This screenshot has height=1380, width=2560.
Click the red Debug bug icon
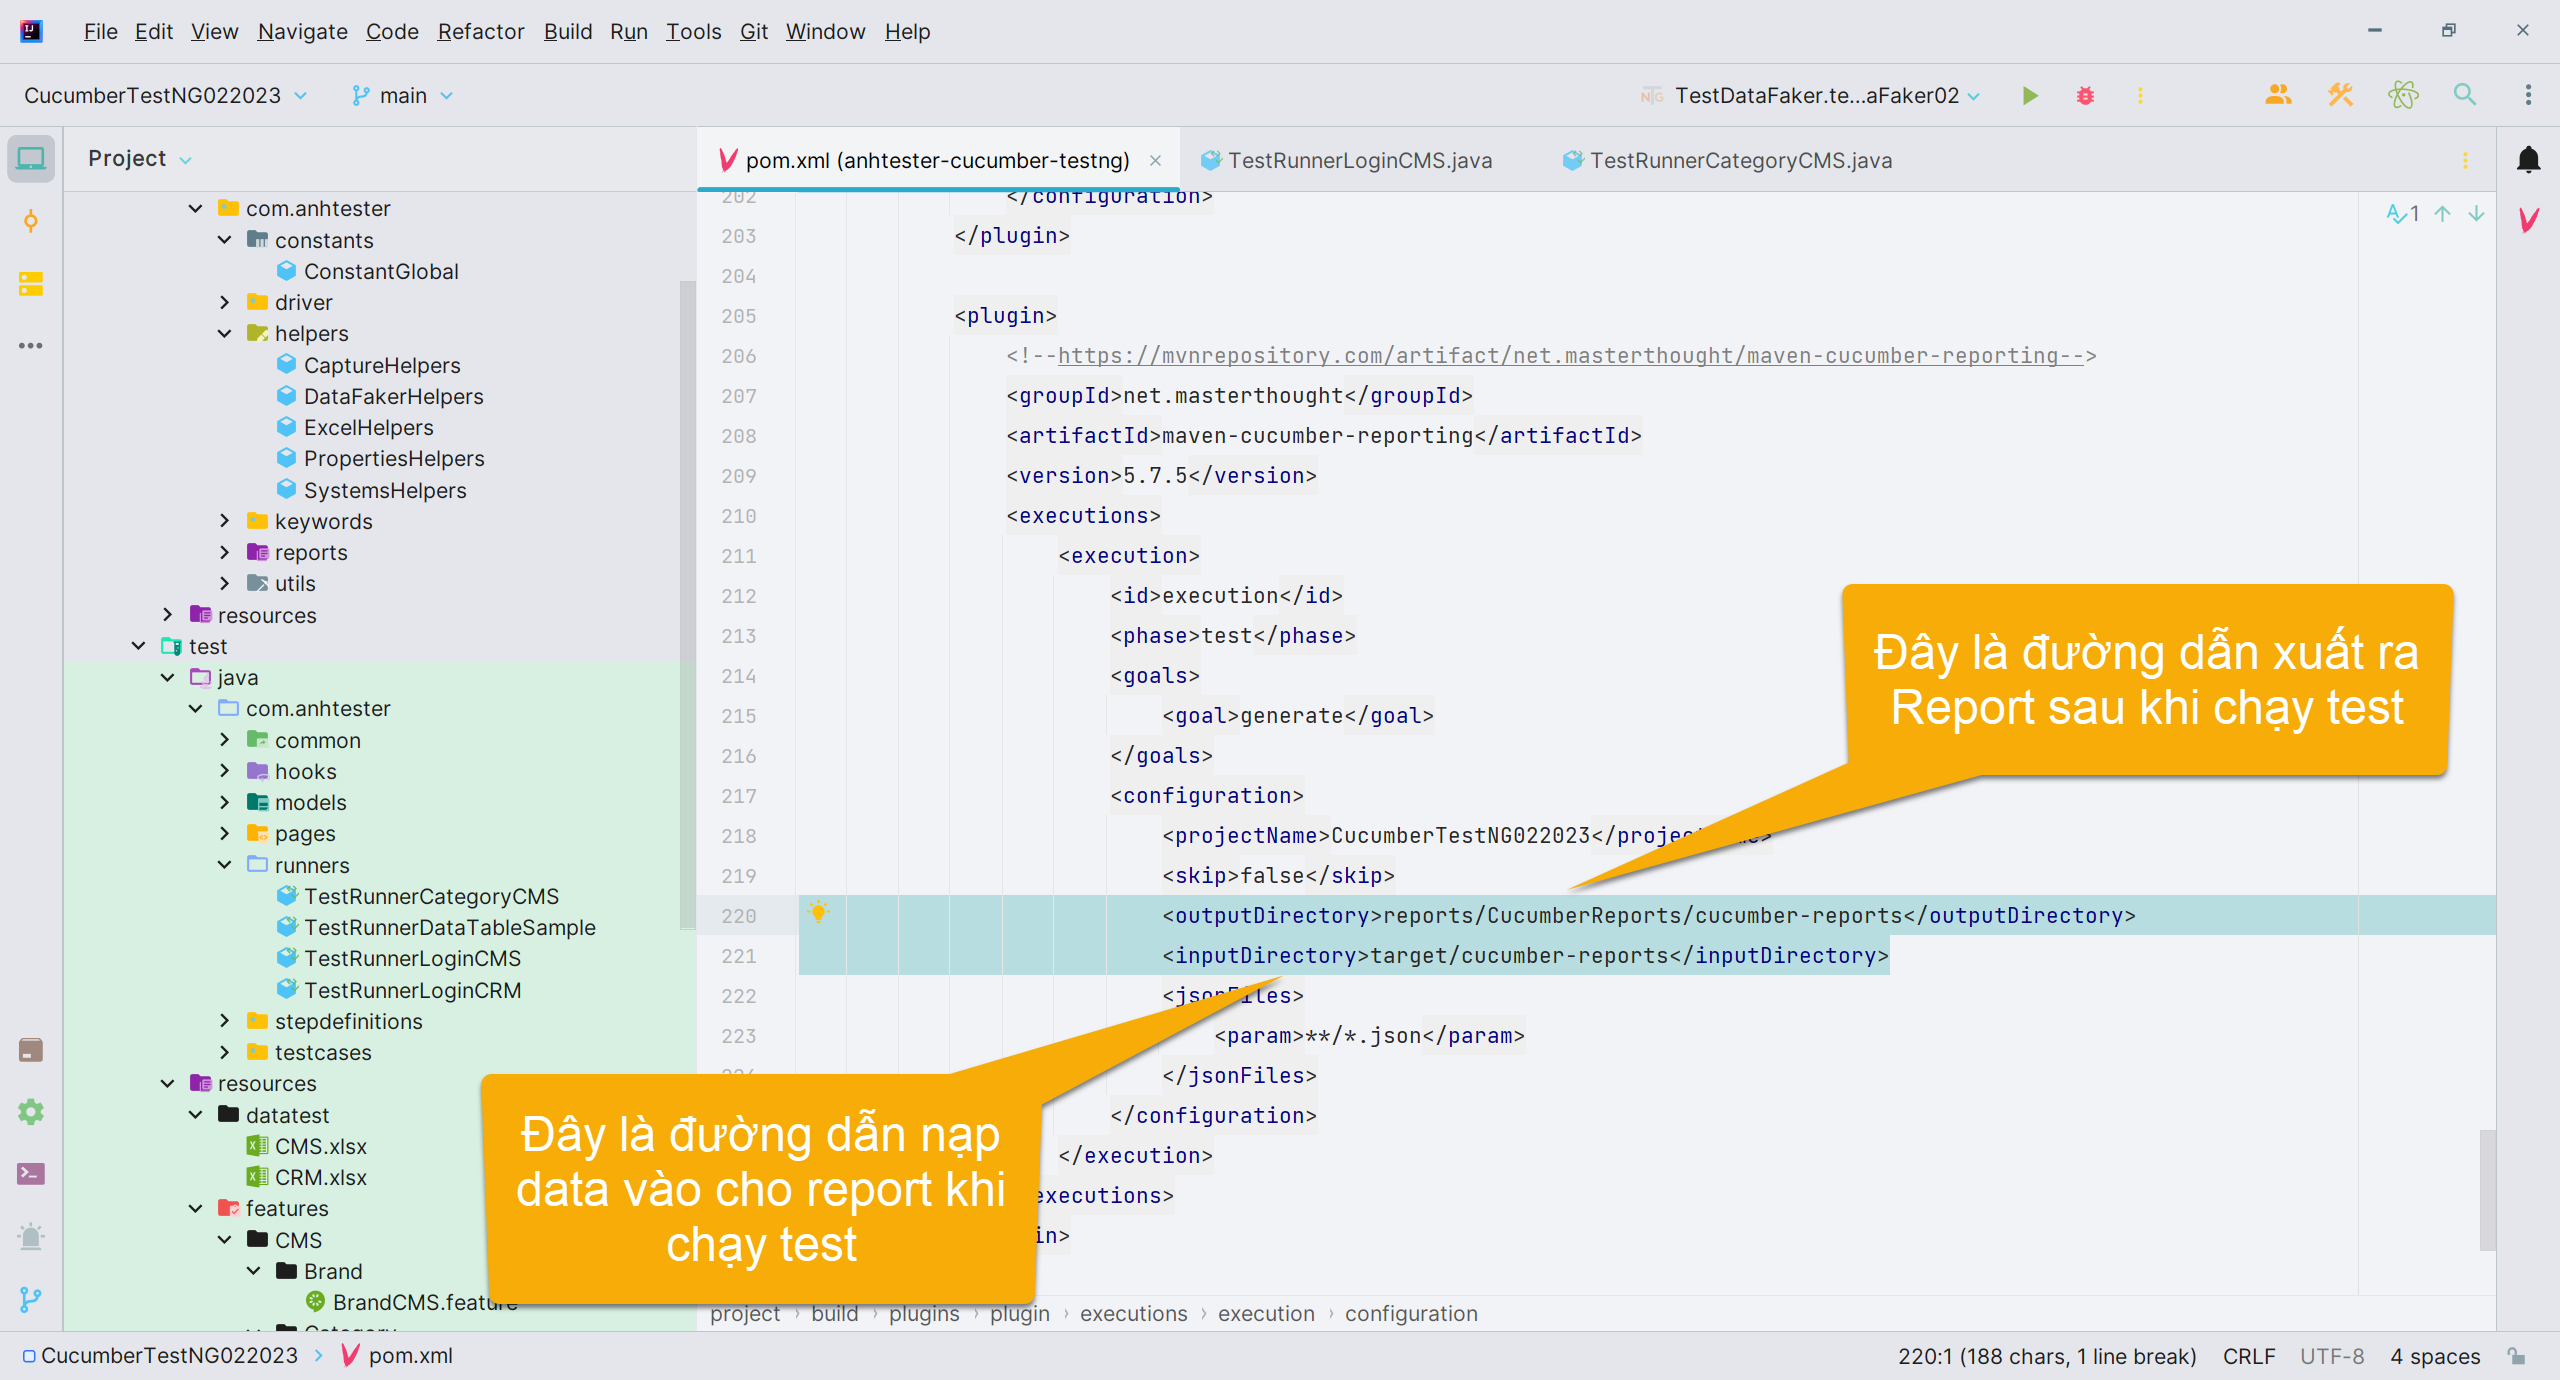2085,96
